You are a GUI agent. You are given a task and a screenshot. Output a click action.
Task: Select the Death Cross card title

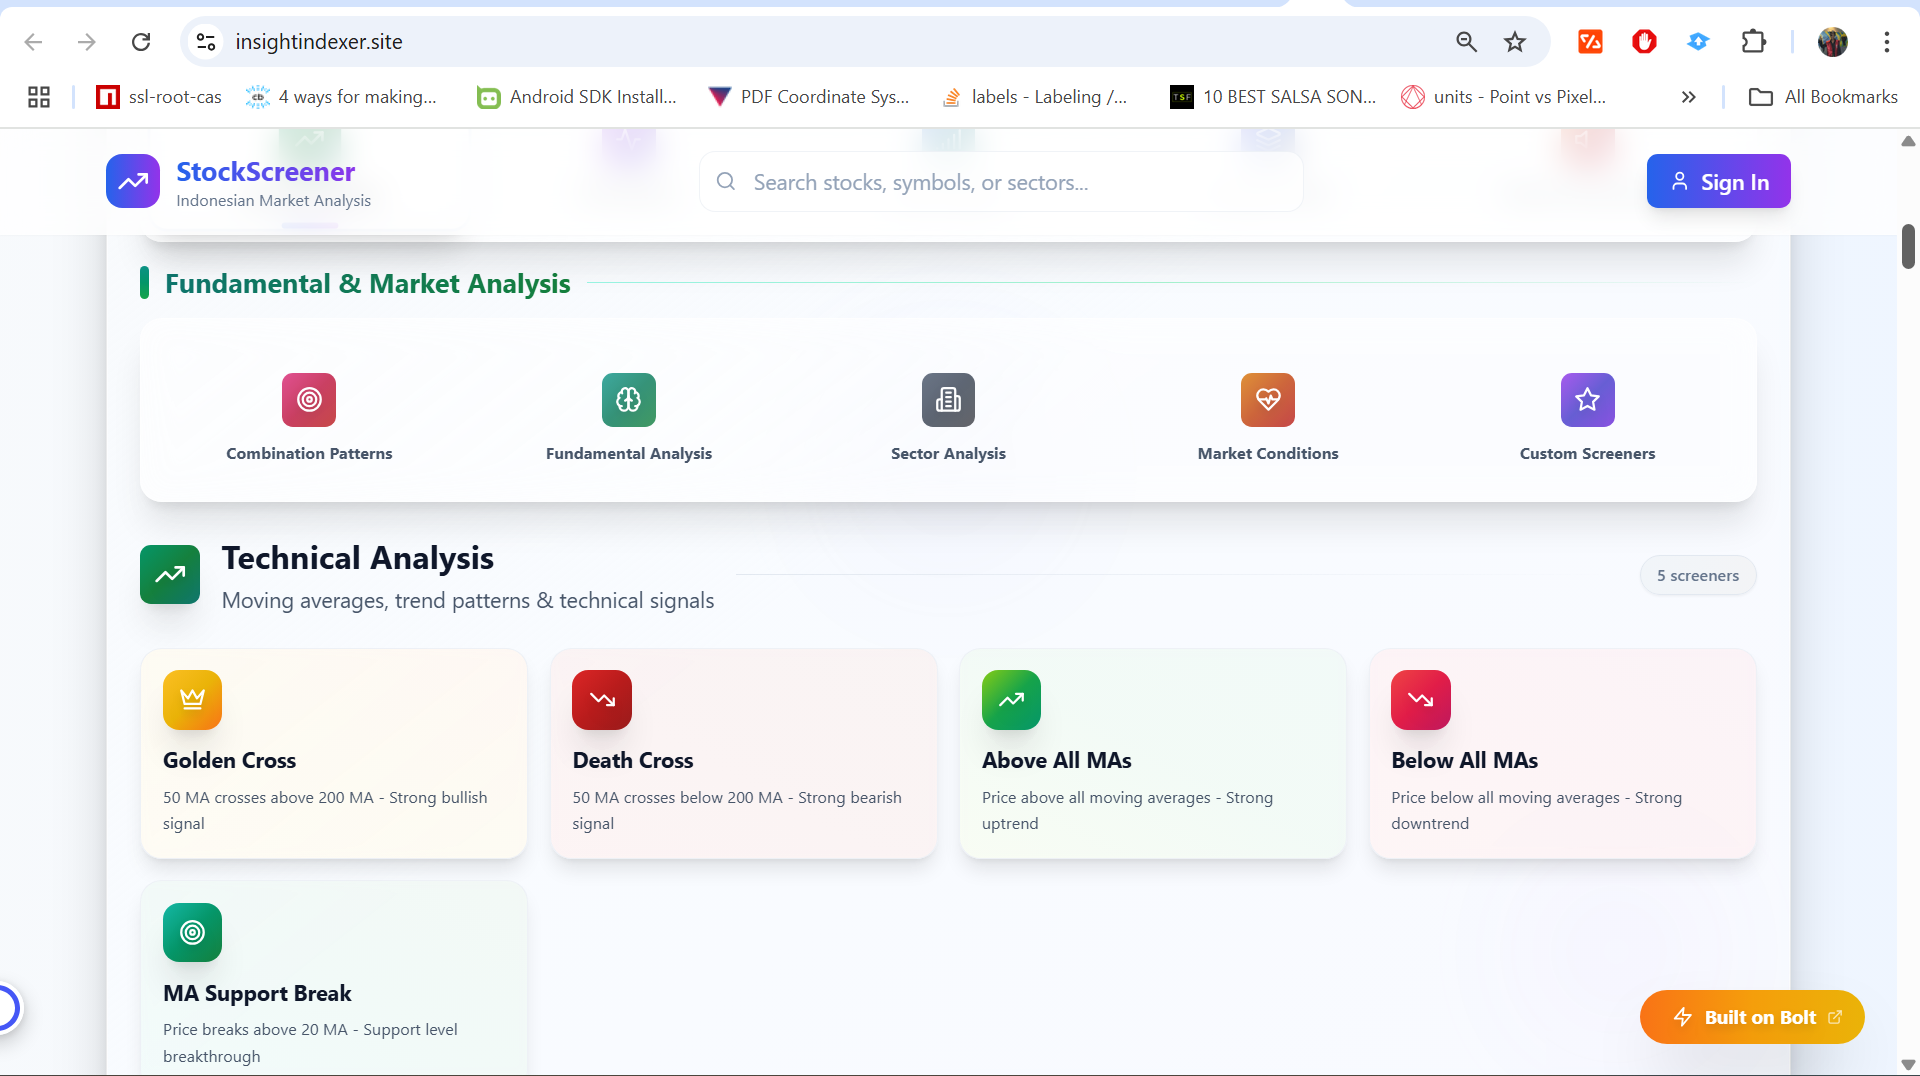coord(633,760)
